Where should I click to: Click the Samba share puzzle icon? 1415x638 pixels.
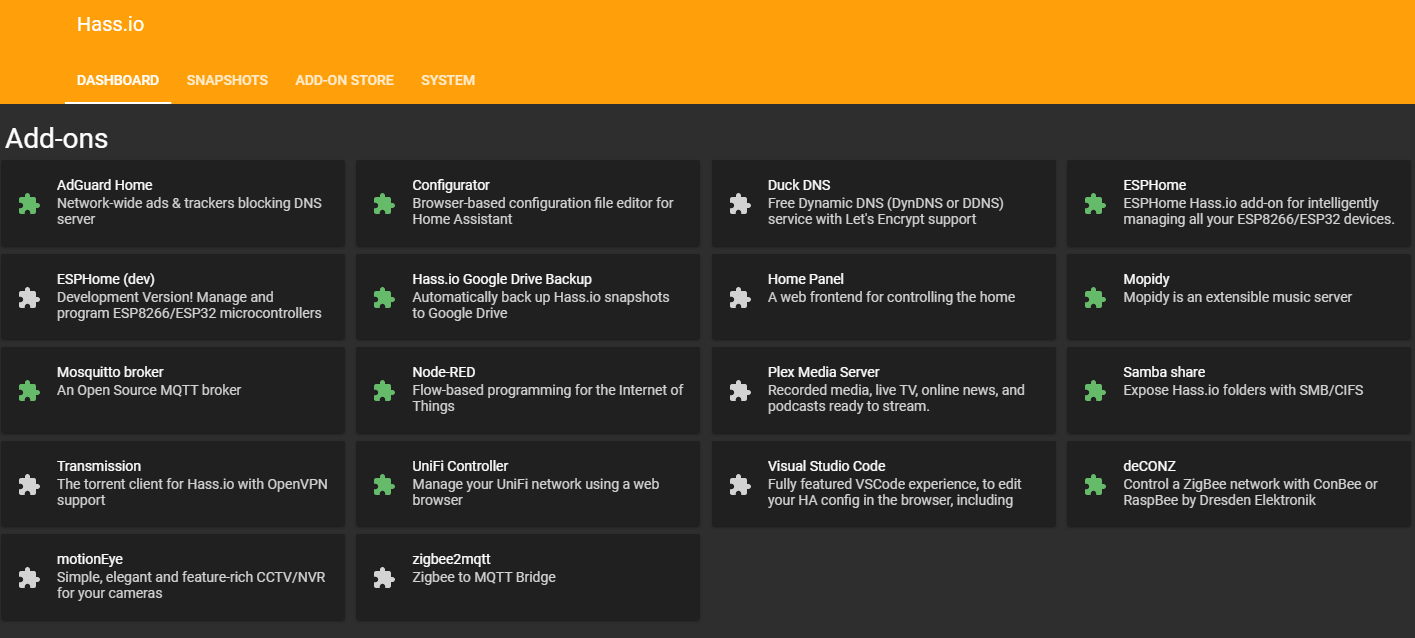(x=1095, y=391)
